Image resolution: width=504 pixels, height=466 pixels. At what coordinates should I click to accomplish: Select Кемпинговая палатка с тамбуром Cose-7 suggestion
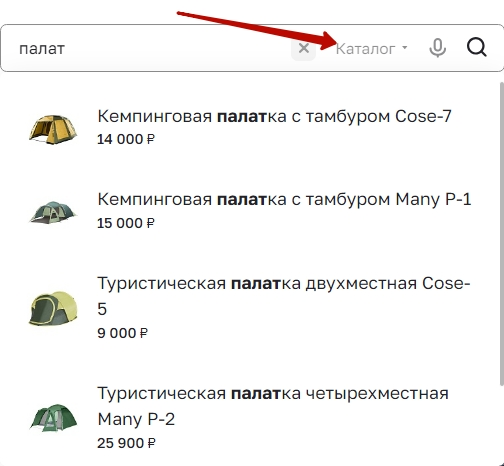274,116
